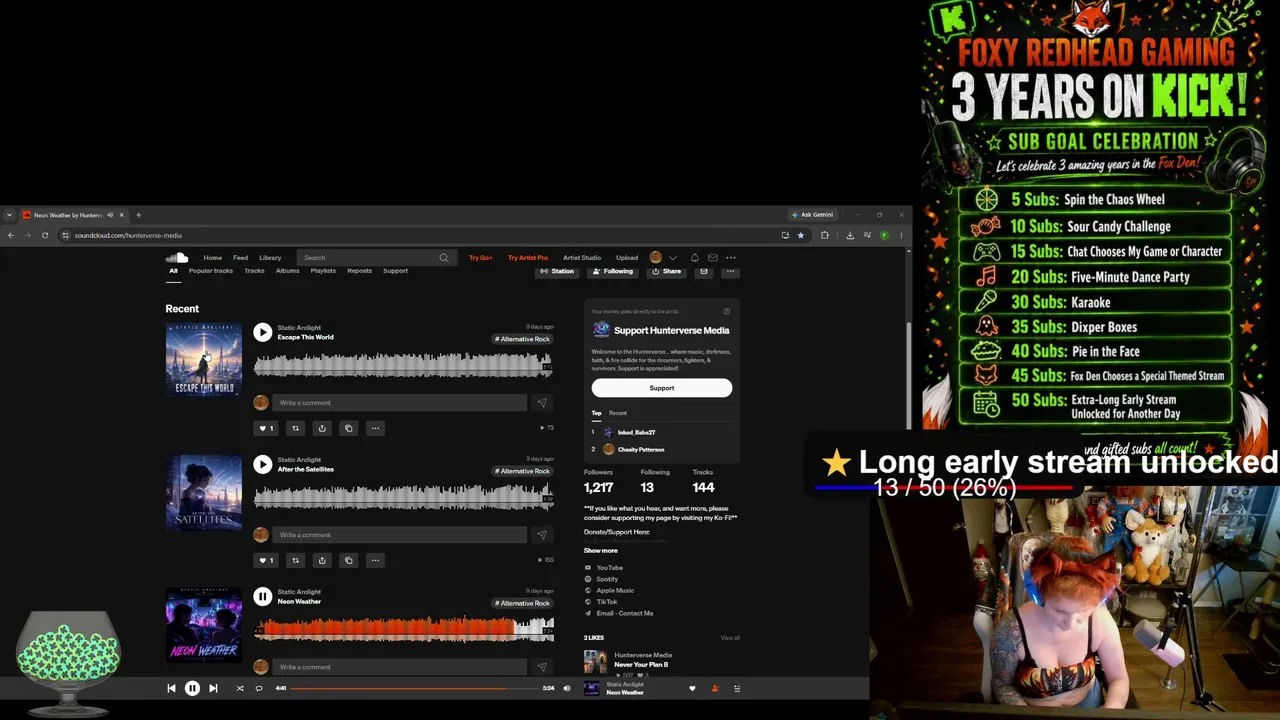Toggle shuffle in the player bar
The image size is (1280, 720).
(239, 688)
